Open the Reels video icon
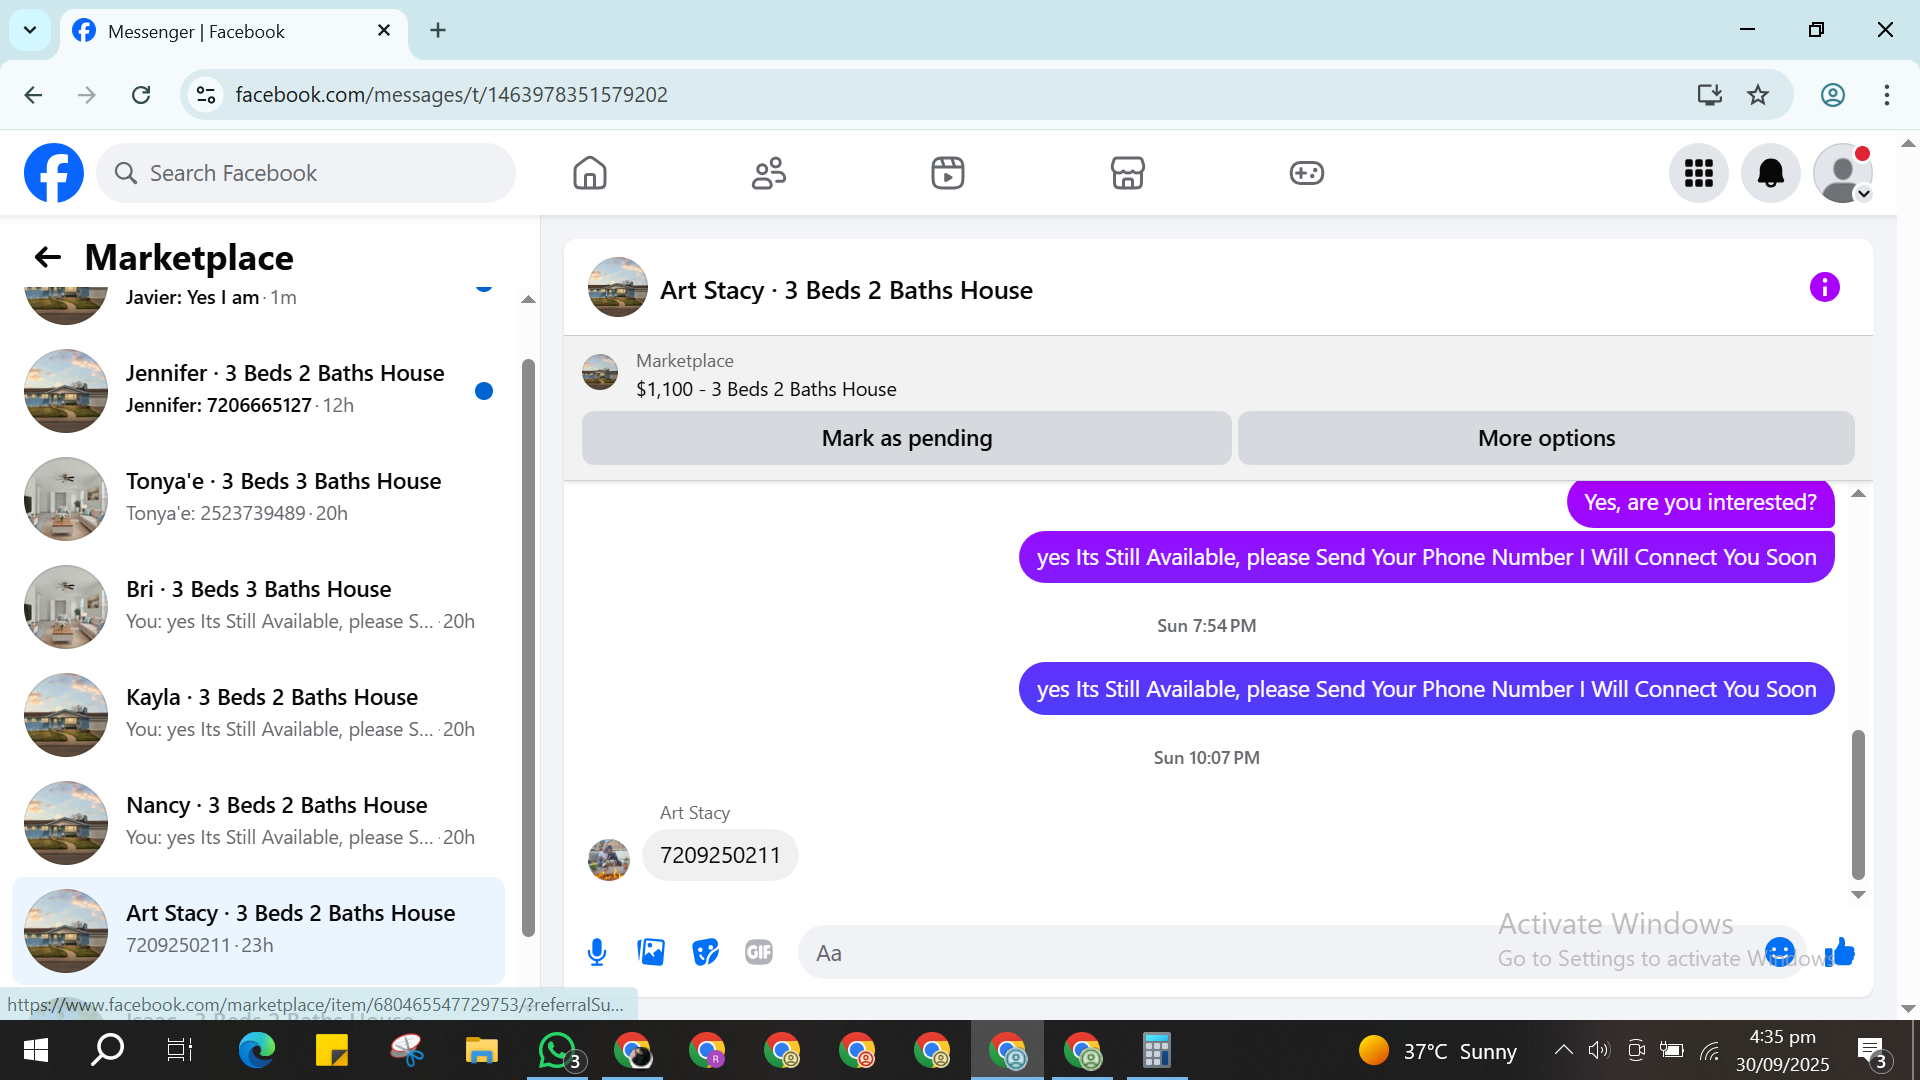 tap(948, 173)
